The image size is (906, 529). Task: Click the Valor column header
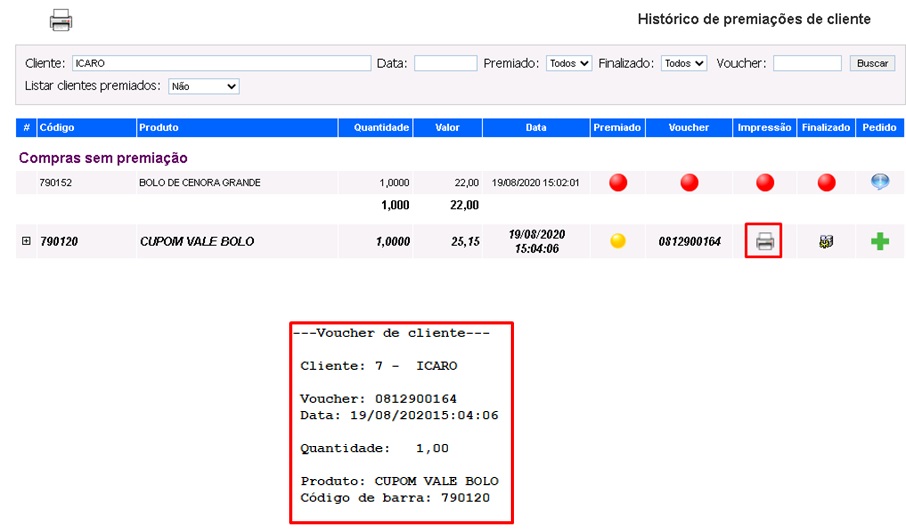tap(448, 128)
